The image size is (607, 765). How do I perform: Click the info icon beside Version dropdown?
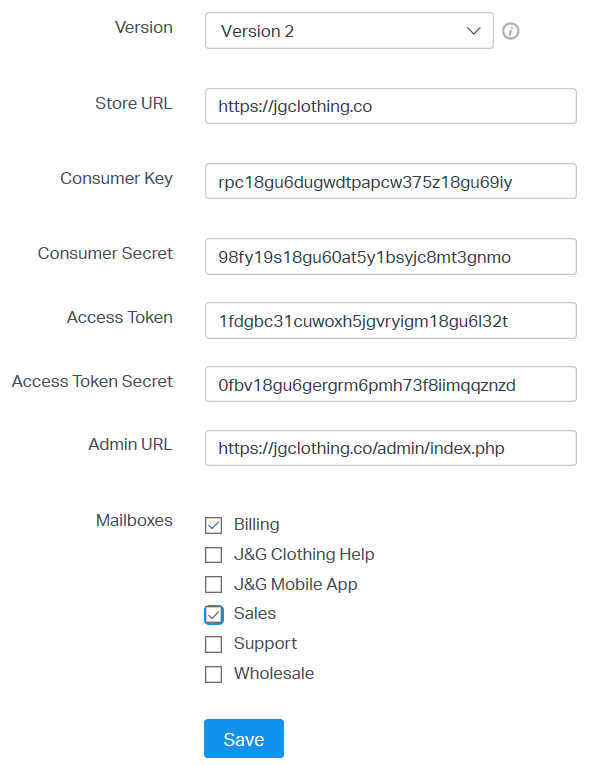511,31
